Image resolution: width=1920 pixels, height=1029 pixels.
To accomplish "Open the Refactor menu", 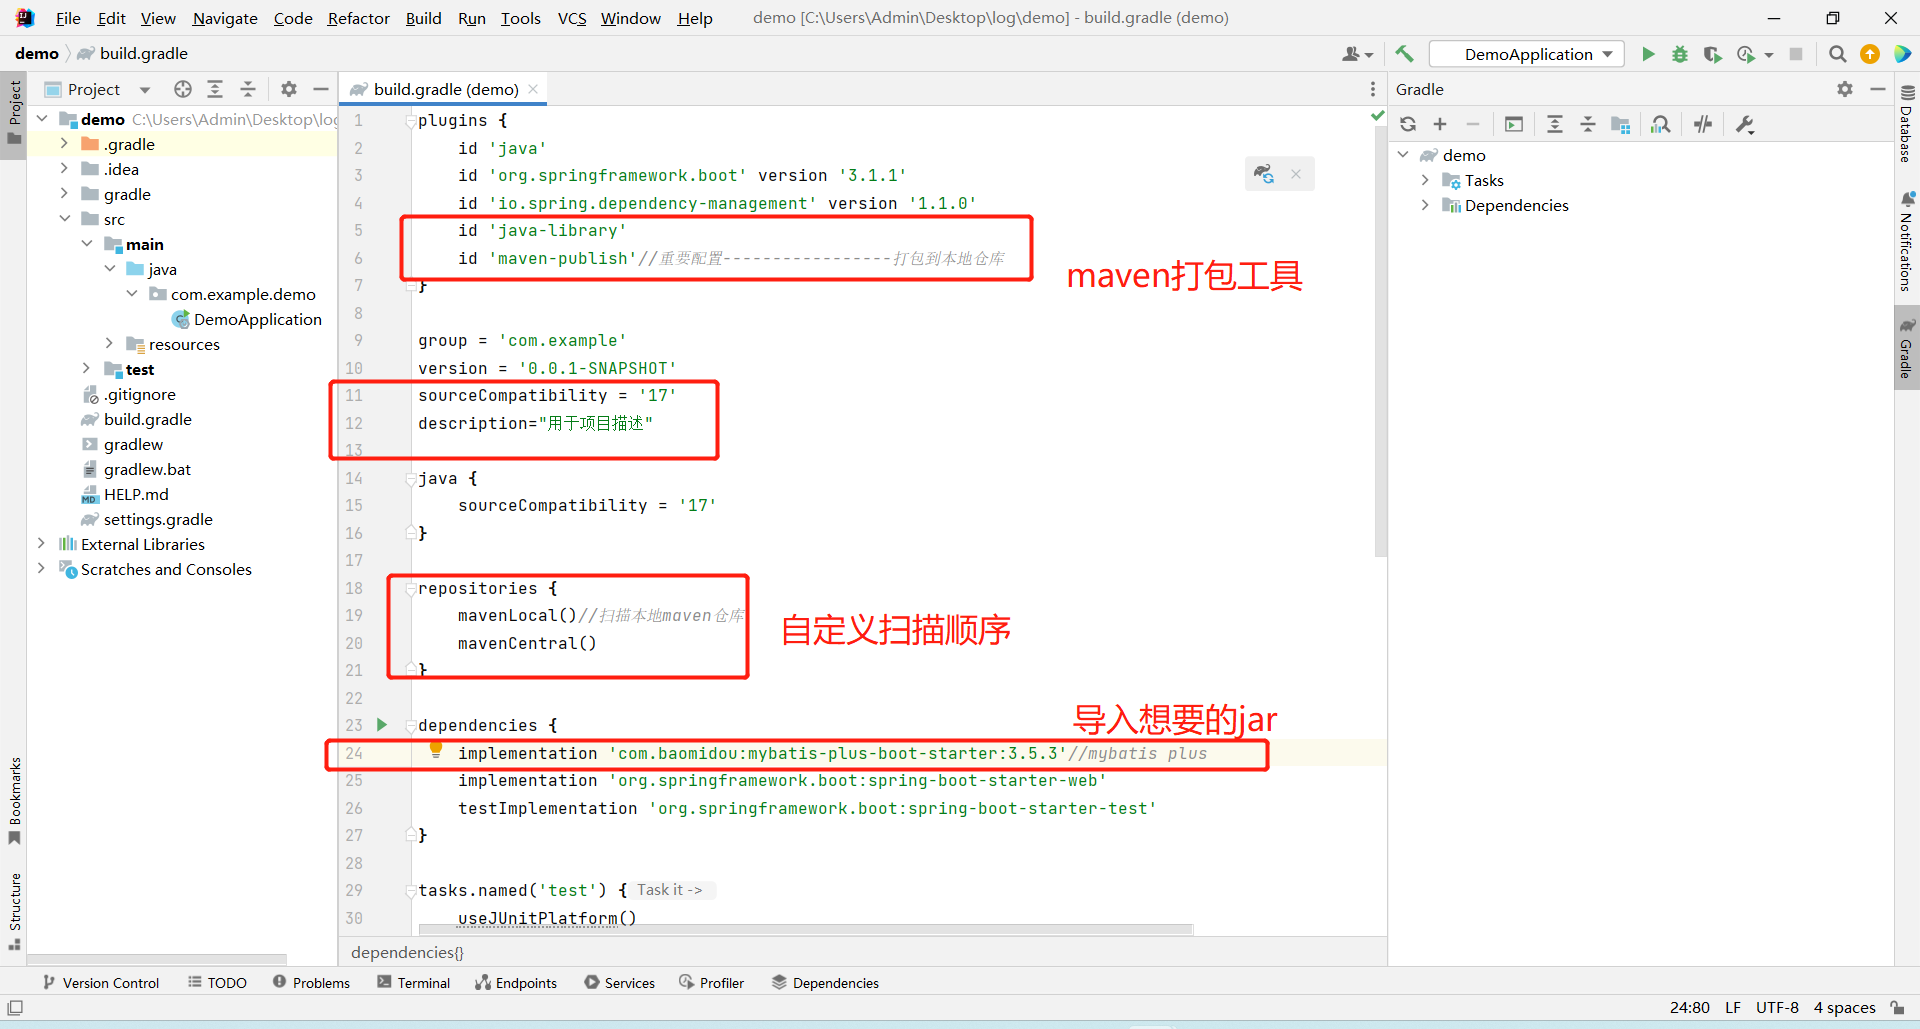I will (x=358, y=18).
